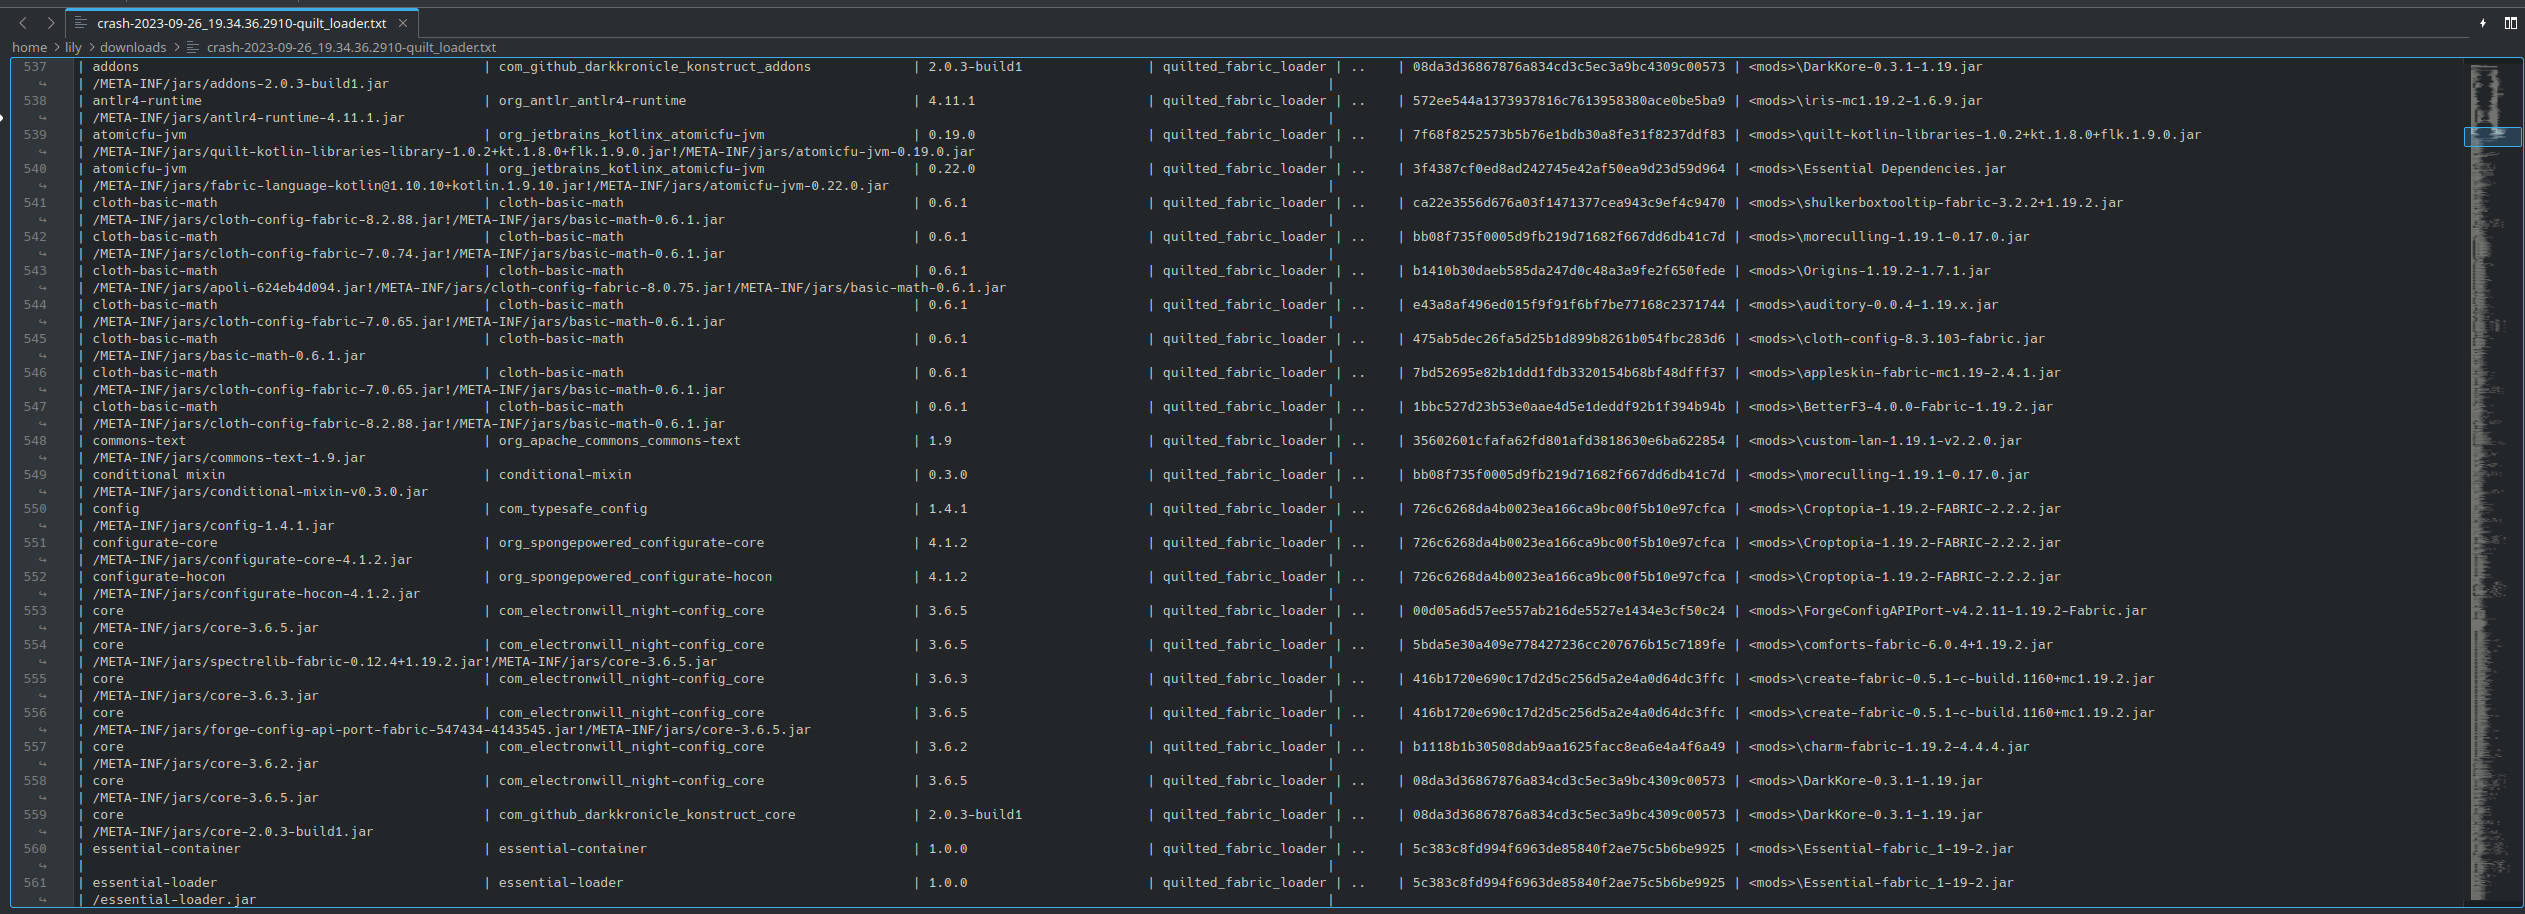The image size is (2525, 914).
Task: Close the crash log tab with its X
Action: [x=403, y=22]
